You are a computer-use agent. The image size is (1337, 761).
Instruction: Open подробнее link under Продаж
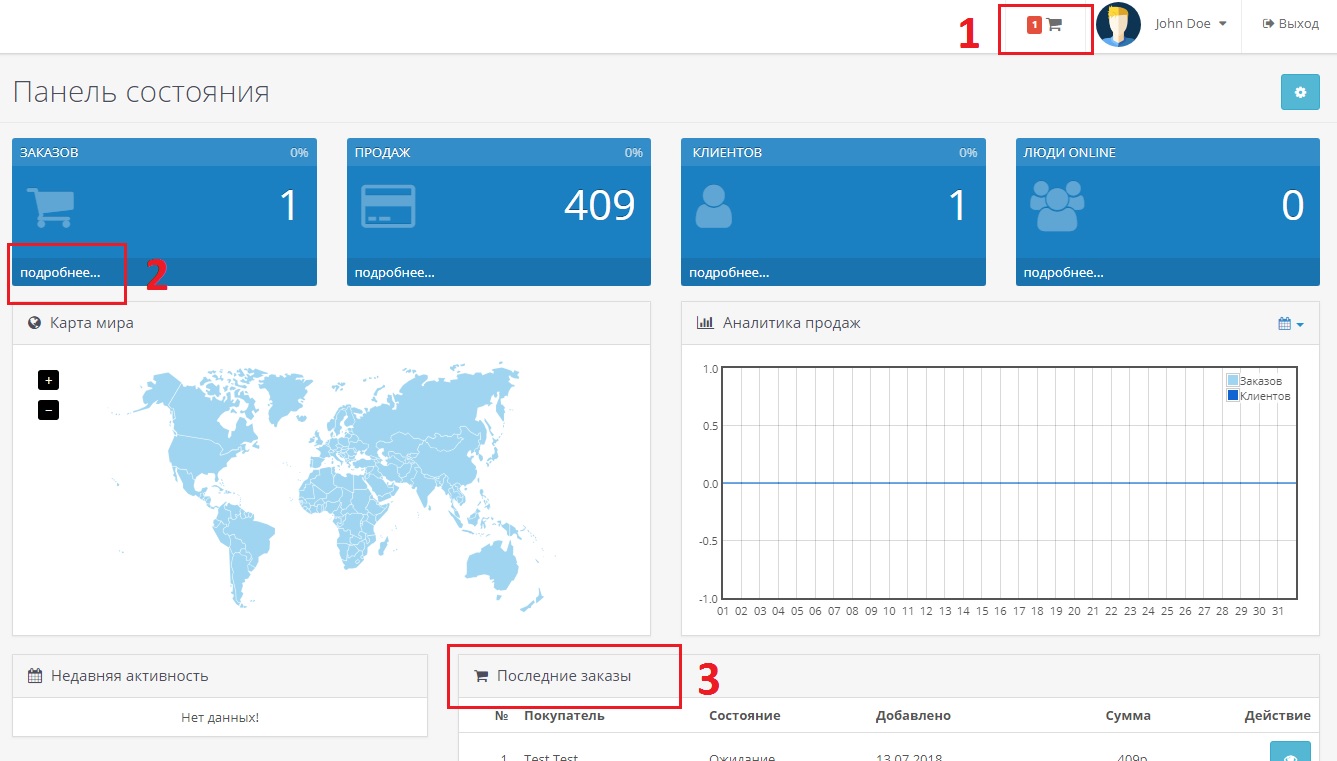point(394,272)
